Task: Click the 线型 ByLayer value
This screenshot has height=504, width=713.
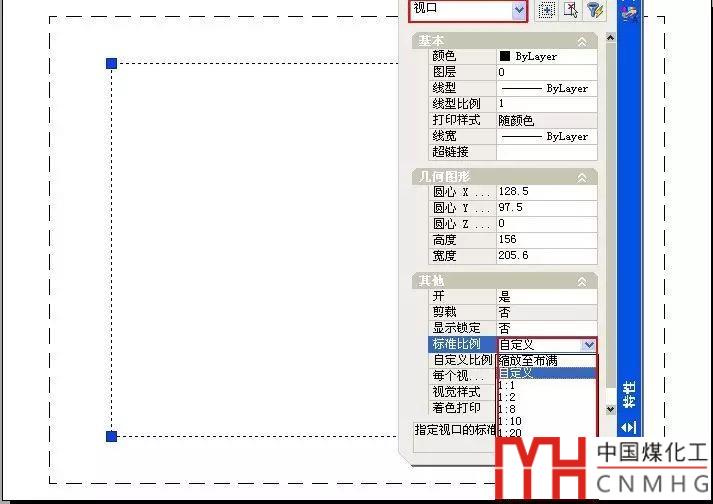Action: coord(547,88)
